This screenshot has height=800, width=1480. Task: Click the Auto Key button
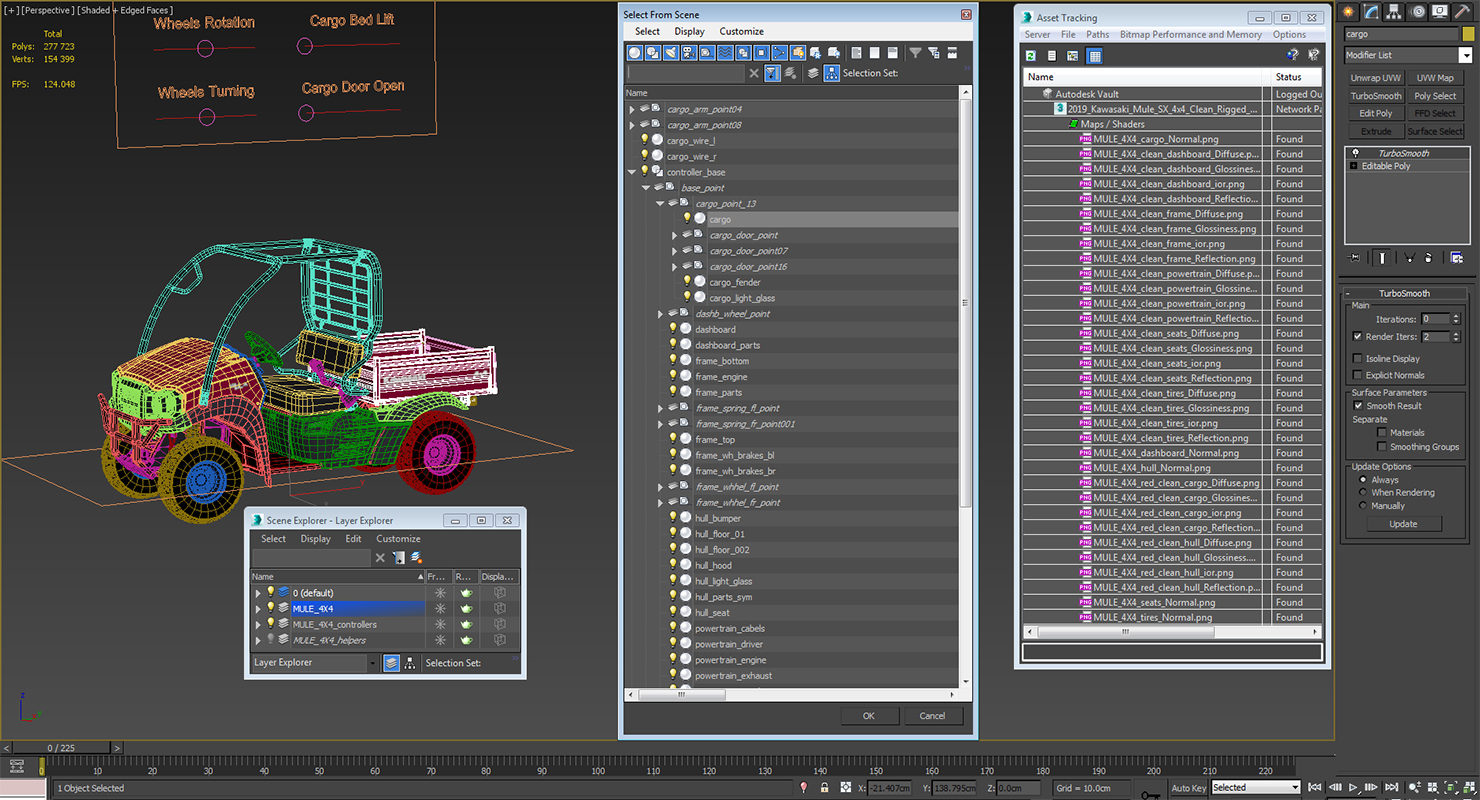click(x=1188, y=788)
